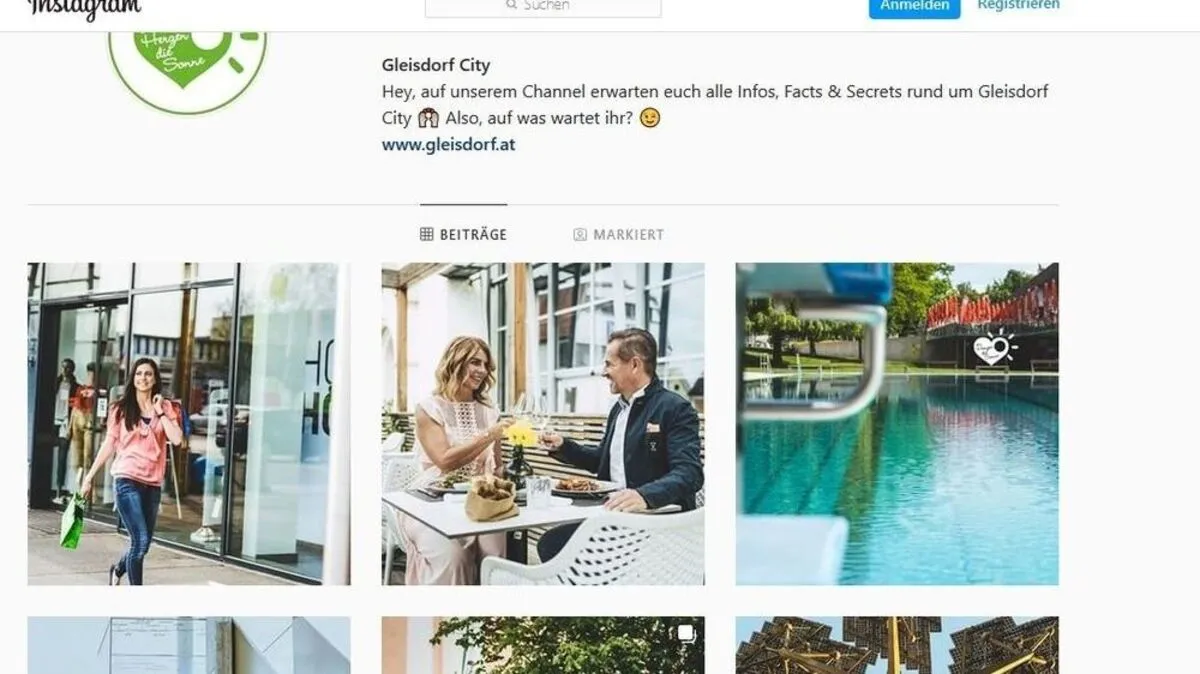Viewport: 1200px width, 674px height.
Task: Click the Gleisdorf City profile name
Action: [436, 65]
